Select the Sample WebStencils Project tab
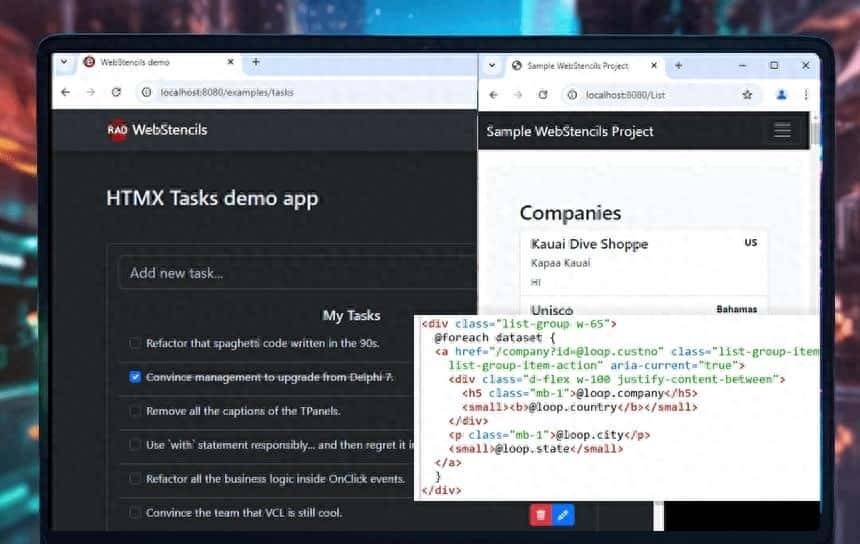This screenshot has width=860, height=544. point(584,66)
